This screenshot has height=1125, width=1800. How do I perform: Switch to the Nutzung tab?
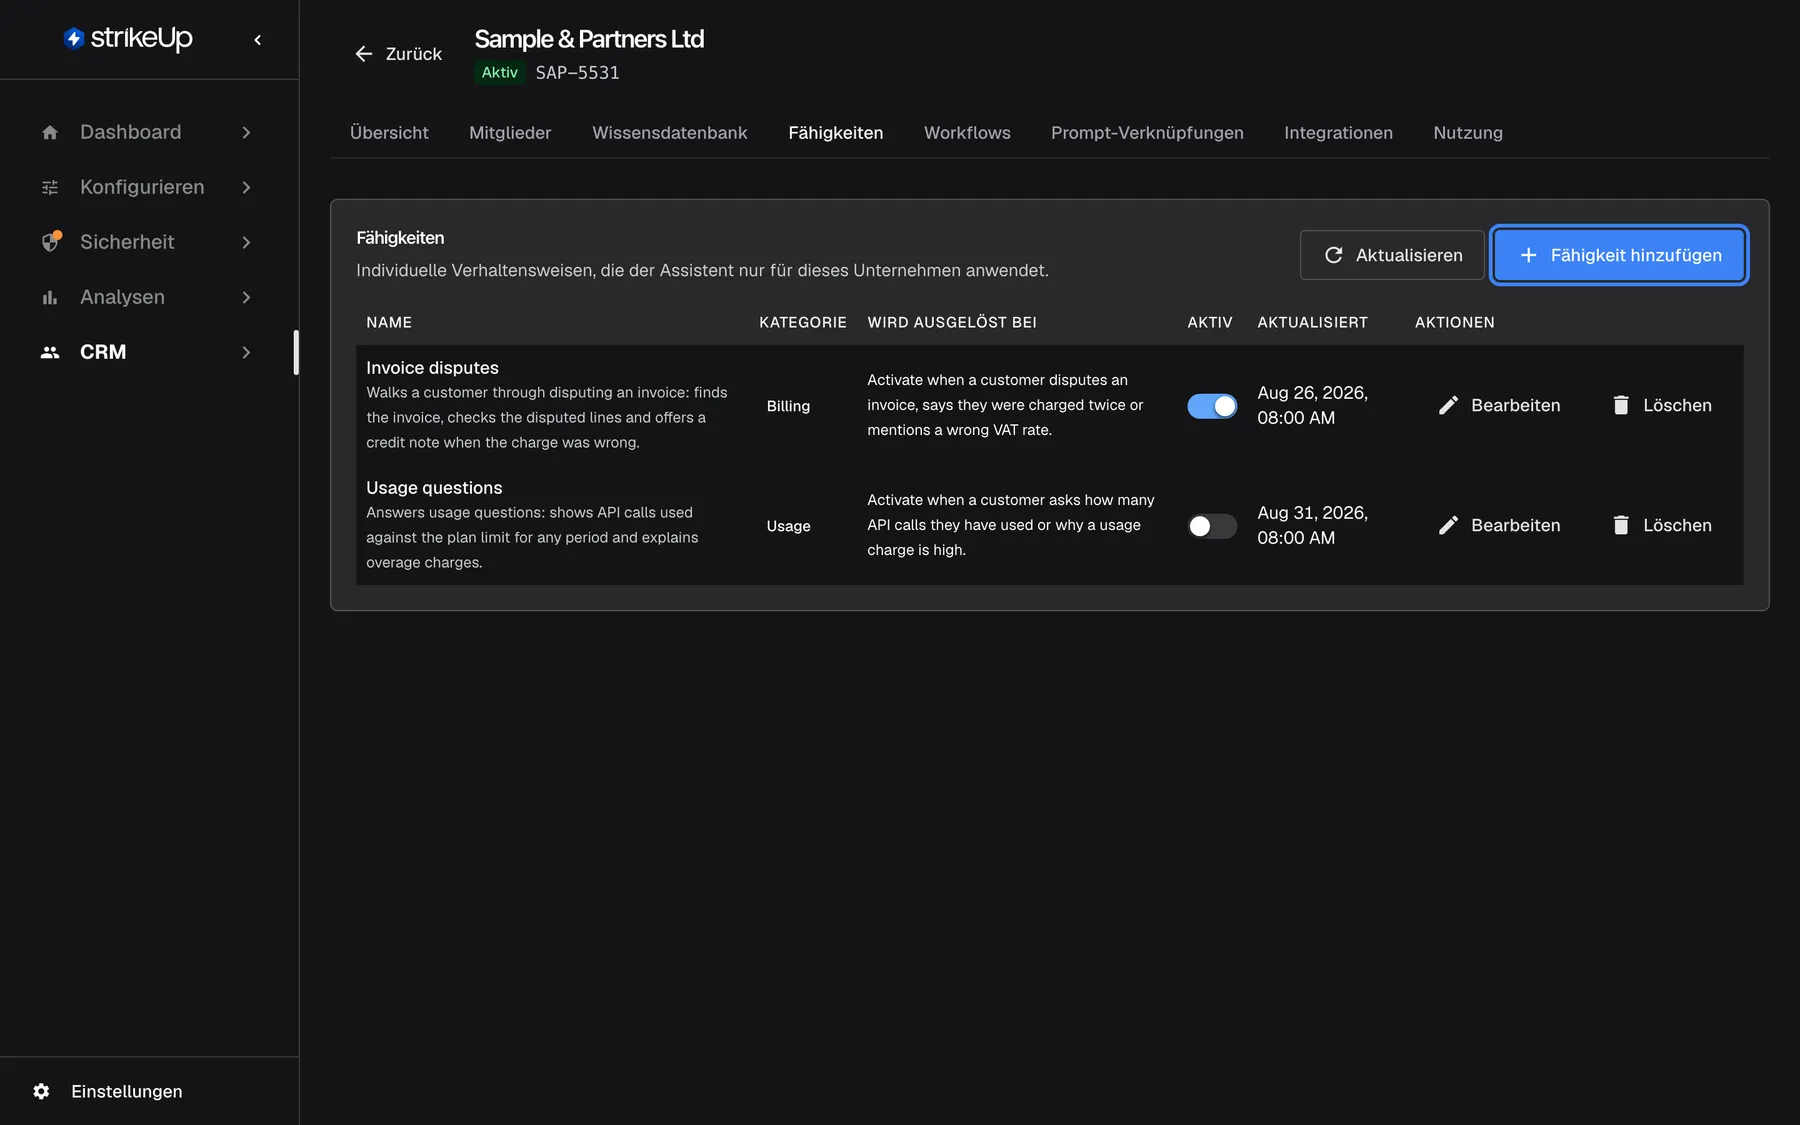point(1468,133)
